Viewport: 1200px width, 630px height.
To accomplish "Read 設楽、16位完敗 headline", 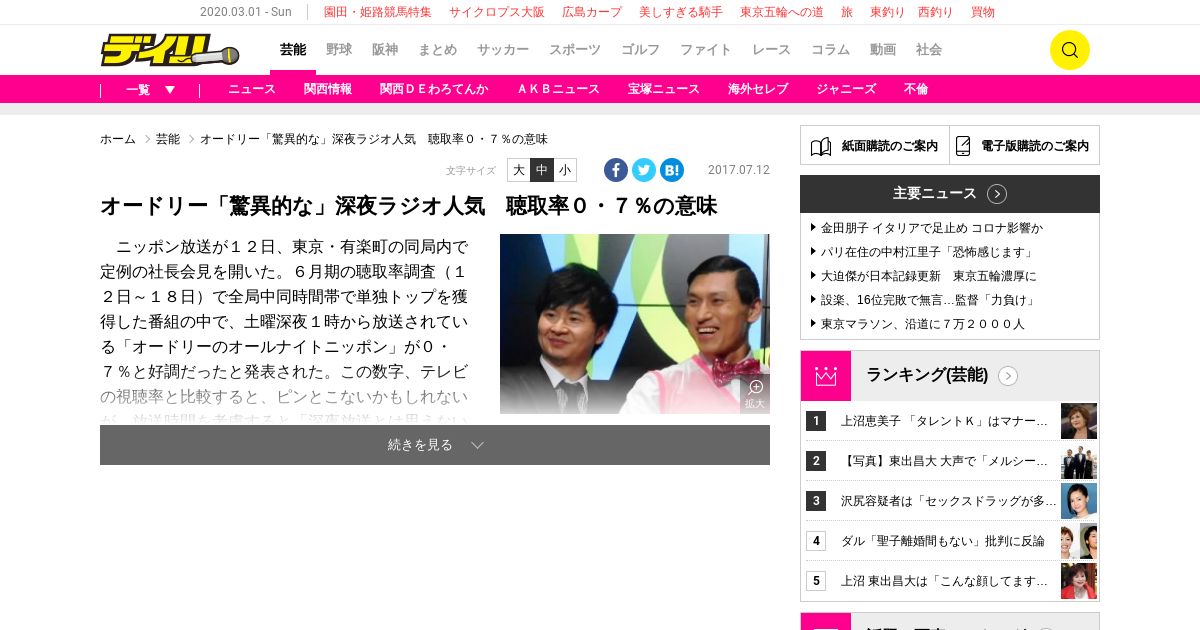I will click(929, 300).
